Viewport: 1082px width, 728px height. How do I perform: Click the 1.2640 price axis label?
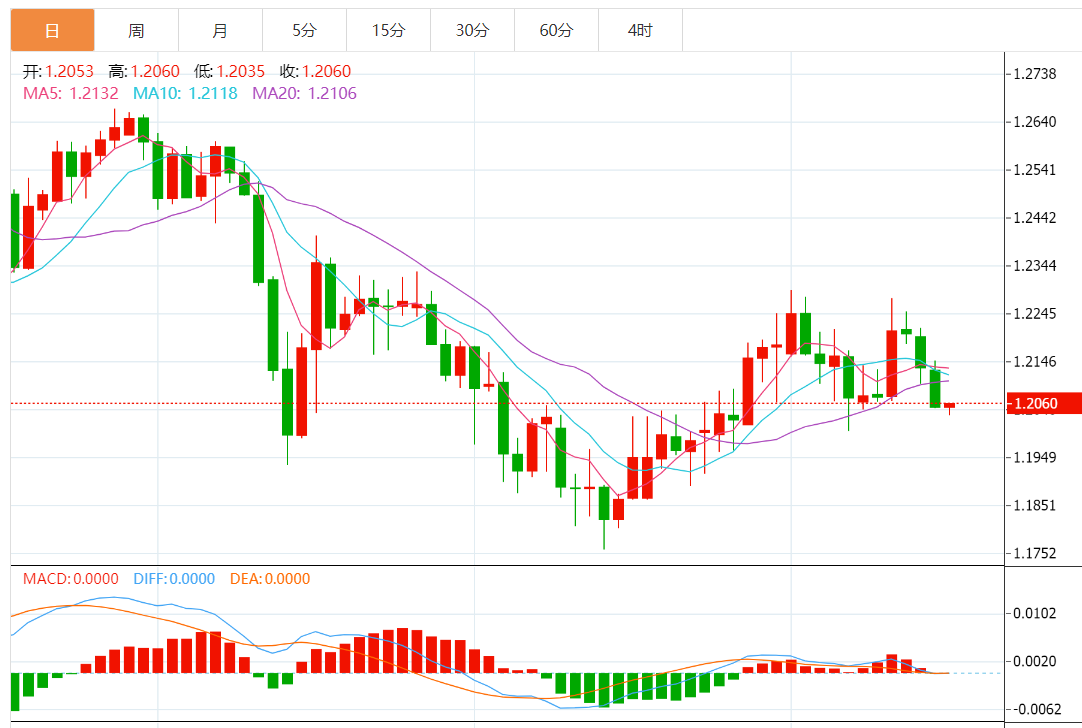tap(1034, 122)
